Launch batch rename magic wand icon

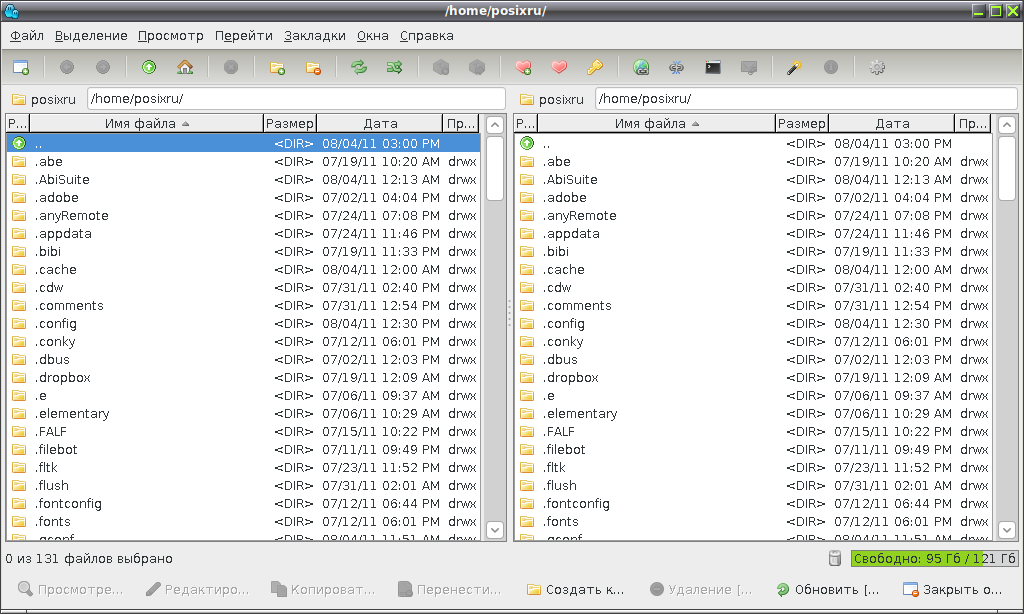[x=794, y=67]
